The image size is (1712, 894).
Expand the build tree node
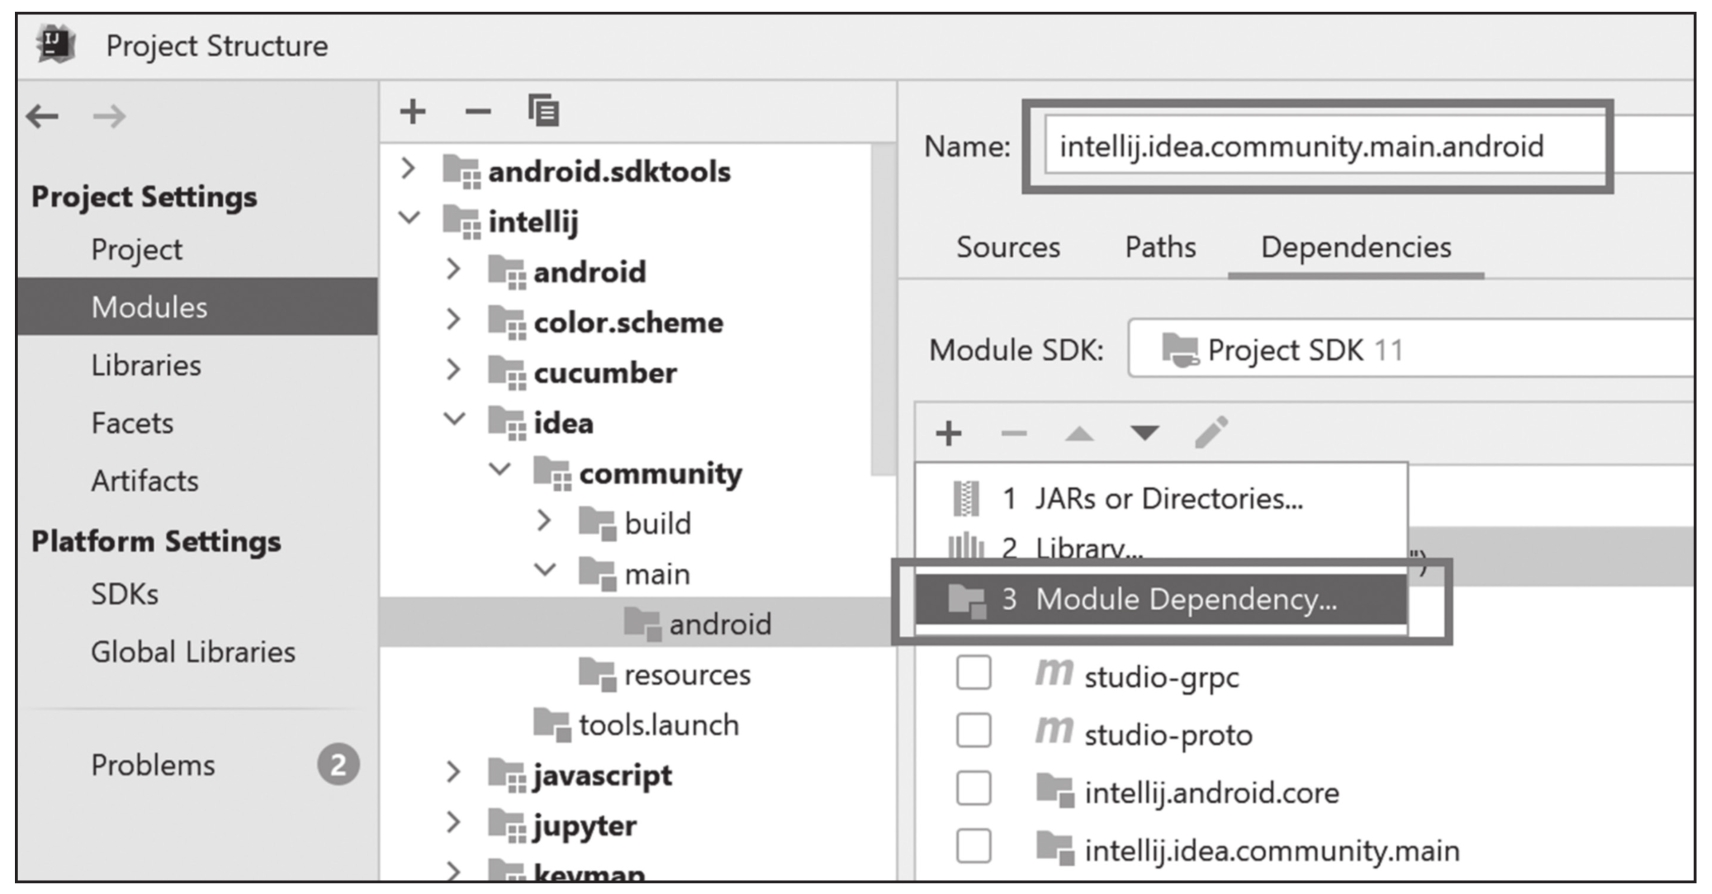tap(544, 520)
